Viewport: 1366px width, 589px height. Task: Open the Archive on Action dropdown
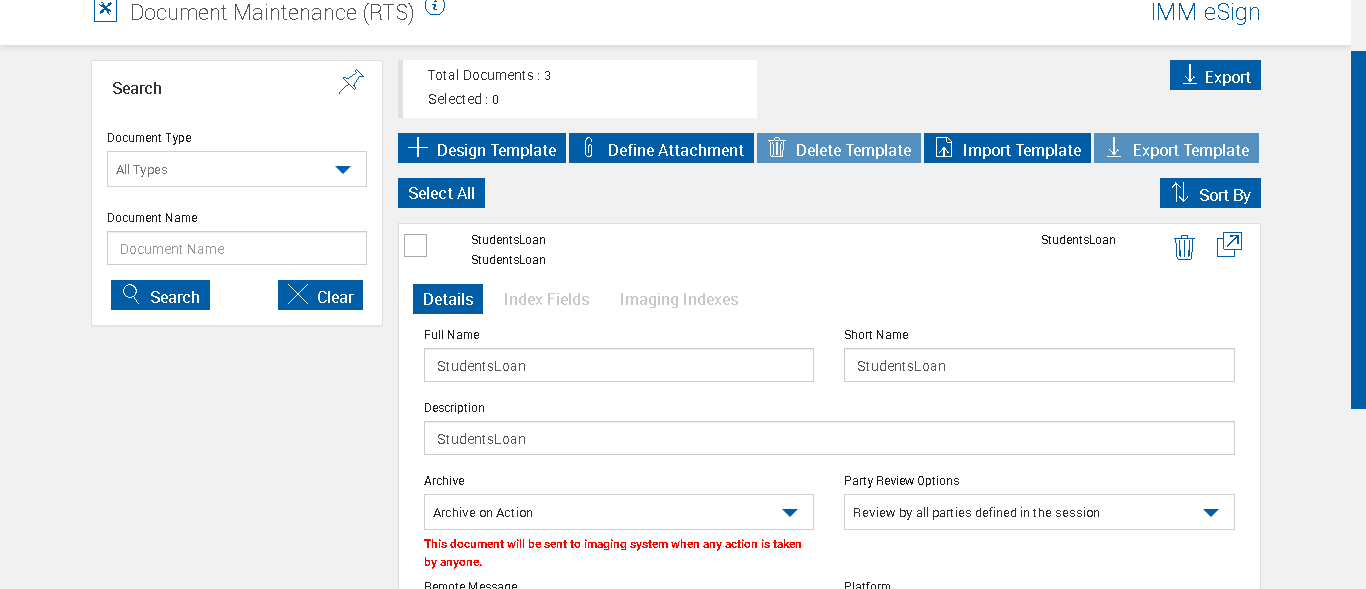click(618, 512)
